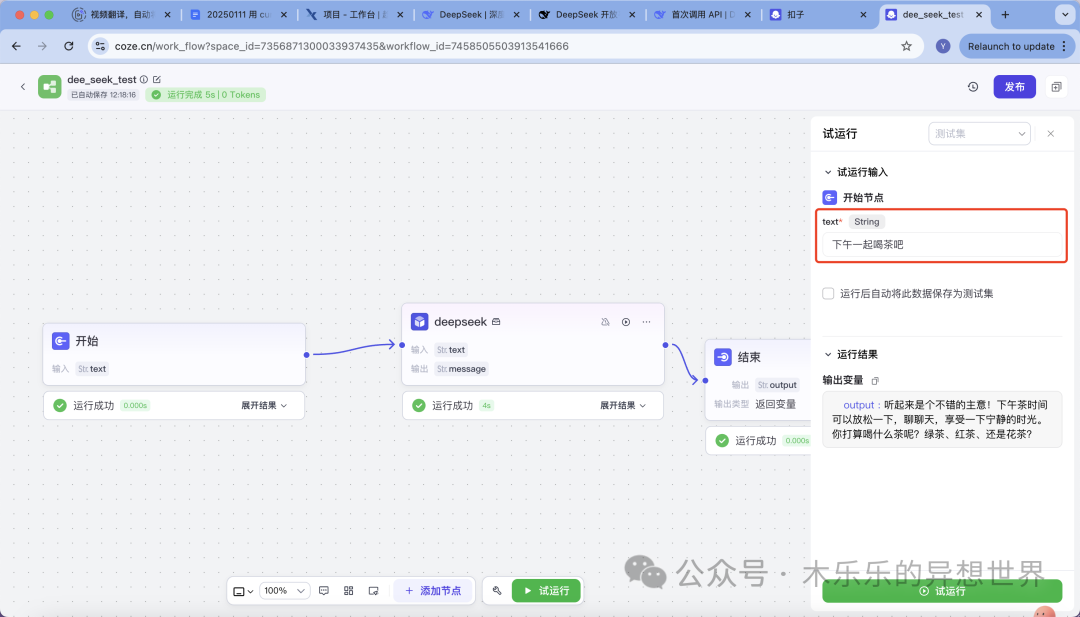The width and height of the screenshot is (1080, 617).
Task: Auto-arrange nodes with the grid icon
Action: [349, 591]
